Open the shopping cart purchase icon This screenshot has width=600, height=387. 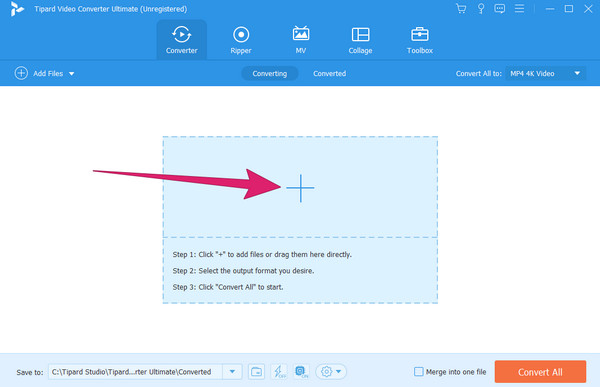[x=461, y=8]
